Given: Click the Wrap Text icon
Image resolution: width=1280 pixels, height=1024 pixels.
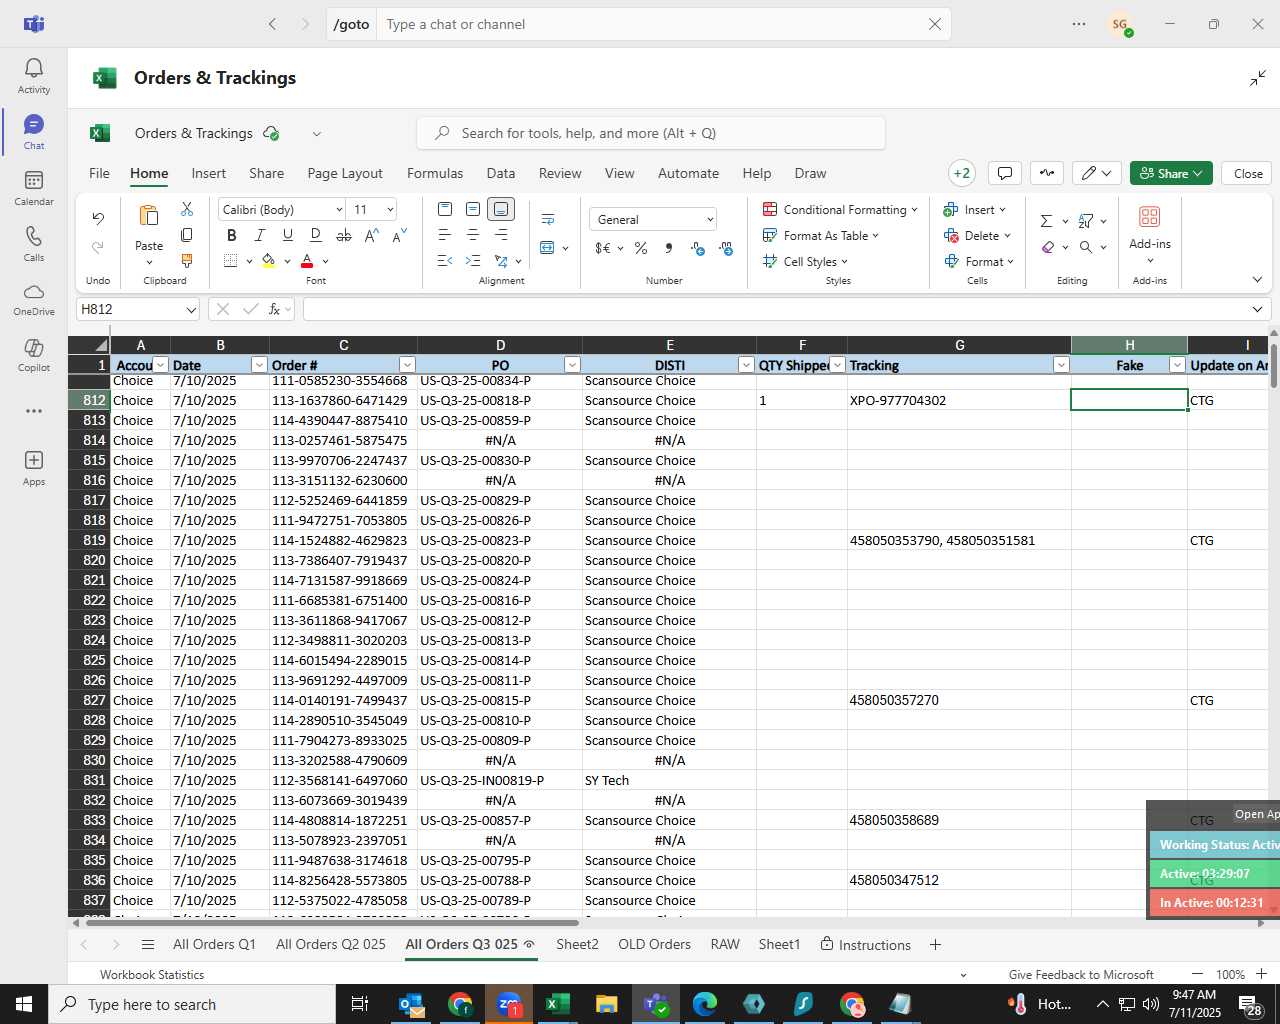Looking at the screenshot, I should pos(548,220).
